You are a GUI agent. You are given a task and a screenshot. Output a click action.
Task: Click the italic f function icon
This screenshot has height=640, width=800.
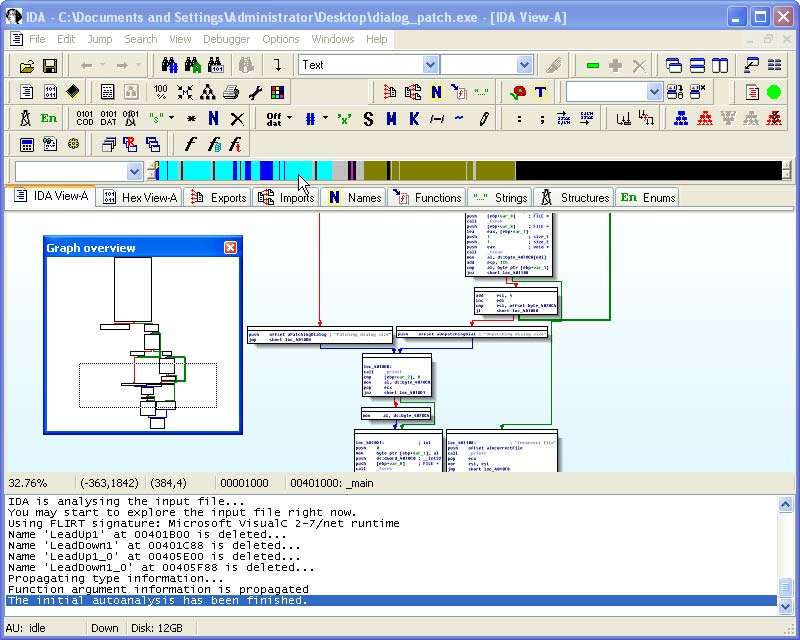190,145
